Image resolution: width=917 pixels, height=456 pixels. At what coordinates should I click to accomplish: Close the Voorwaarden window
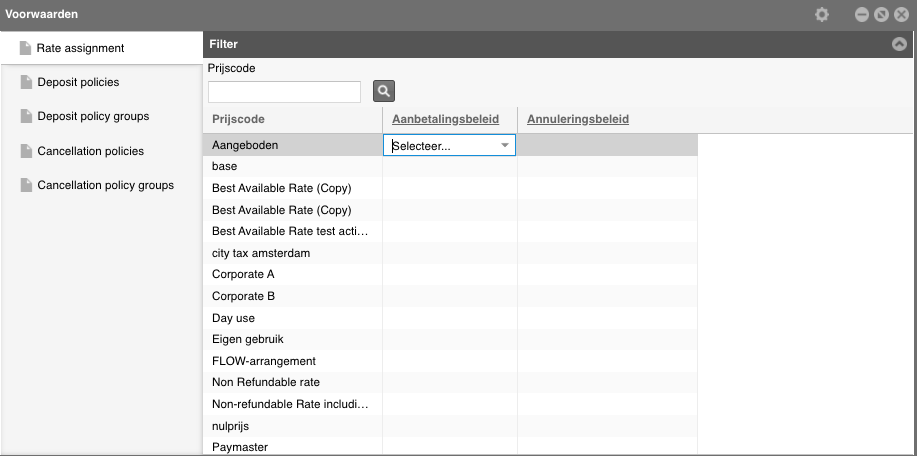pyautogui.click(x=901, y=15)
